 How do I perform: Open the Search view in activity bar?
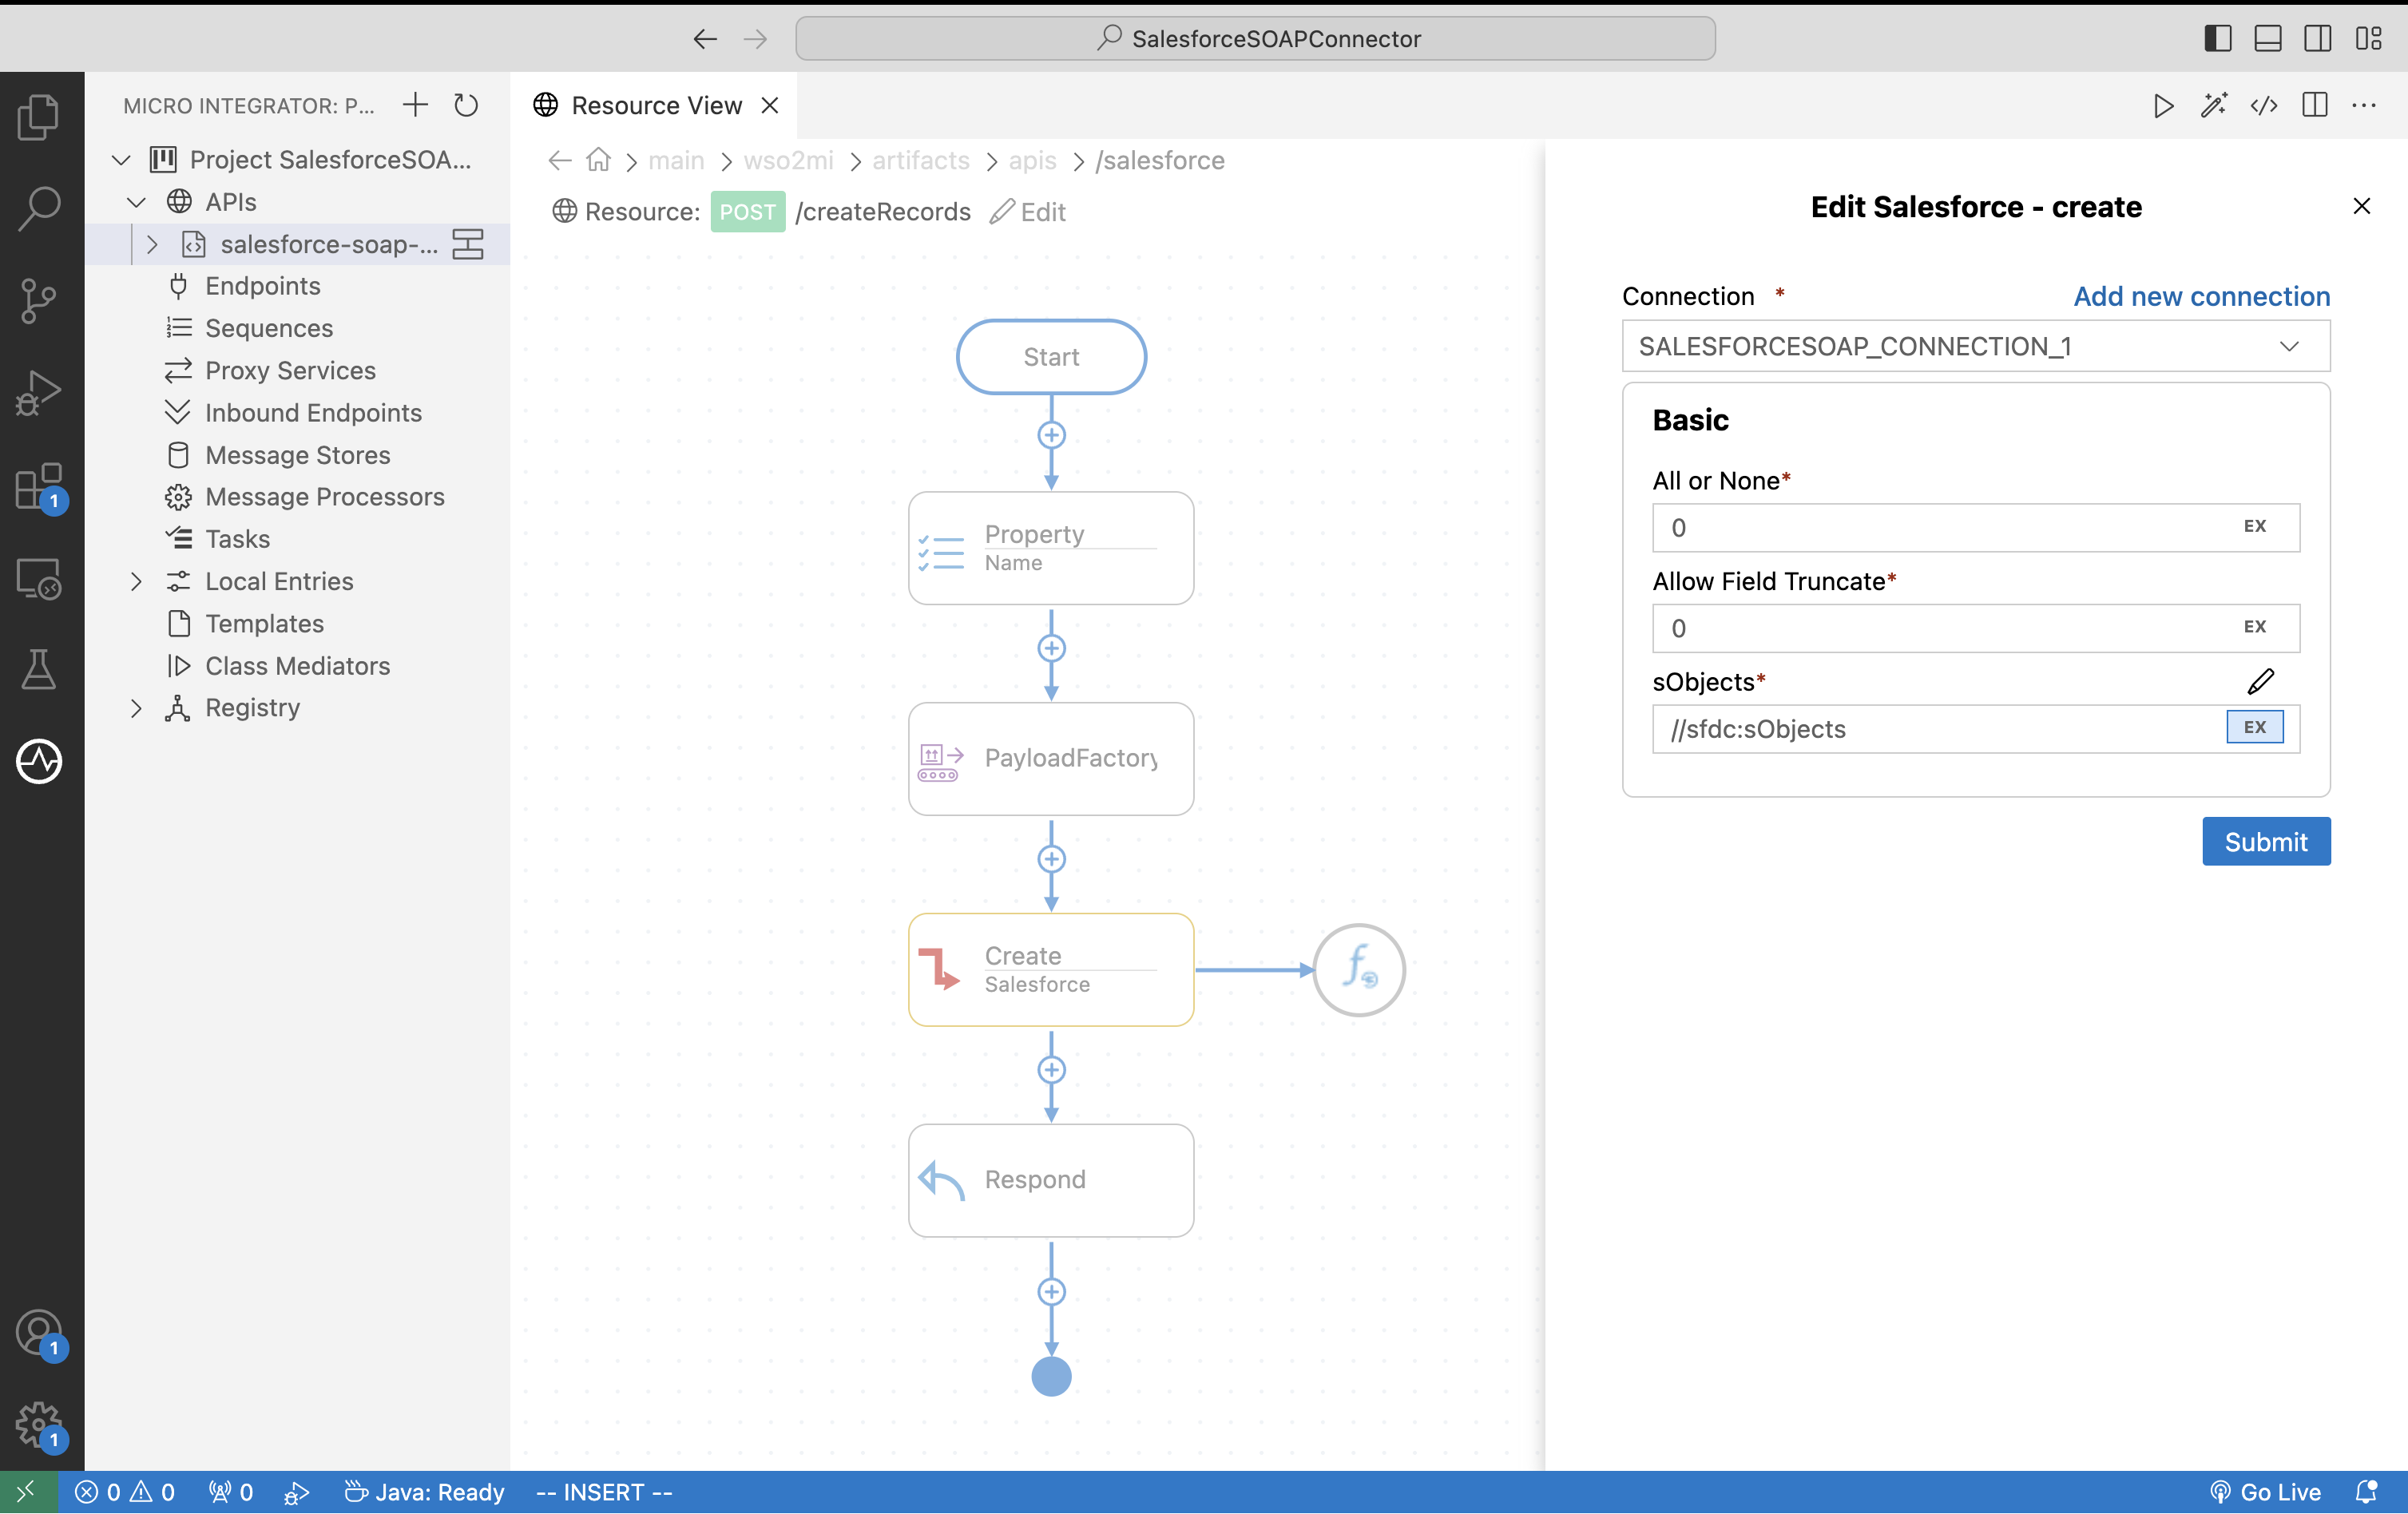(x=39, y=208)
